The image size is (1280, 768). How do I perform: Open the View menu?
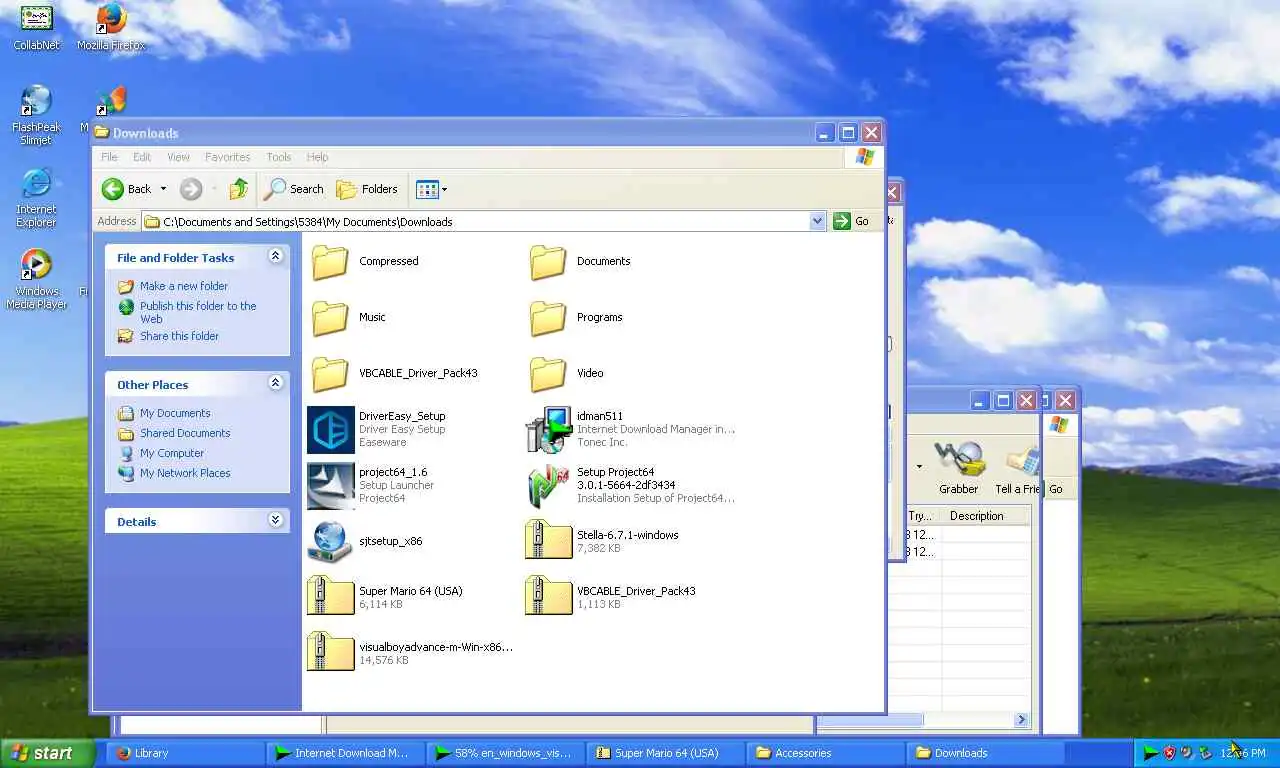[x=178, y=157]
